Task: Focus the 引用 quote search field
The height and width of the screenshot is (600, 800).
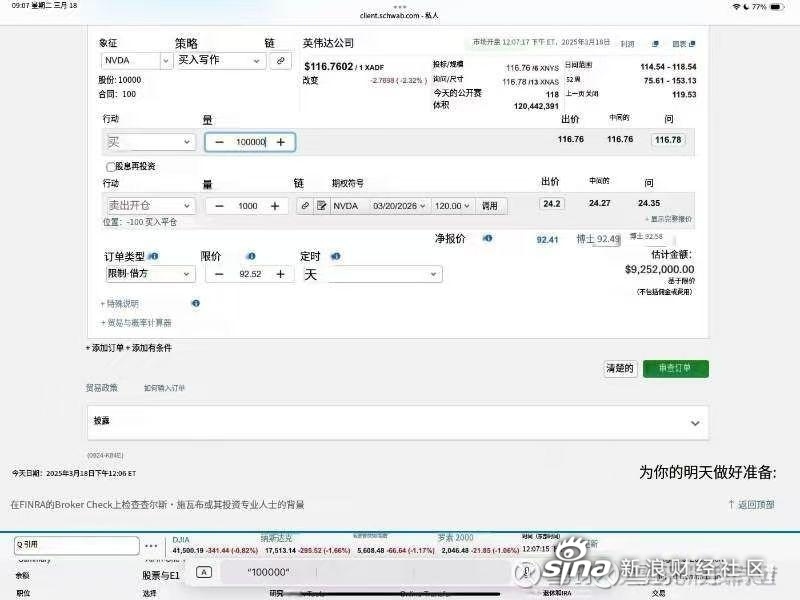Action: point(77,545)
